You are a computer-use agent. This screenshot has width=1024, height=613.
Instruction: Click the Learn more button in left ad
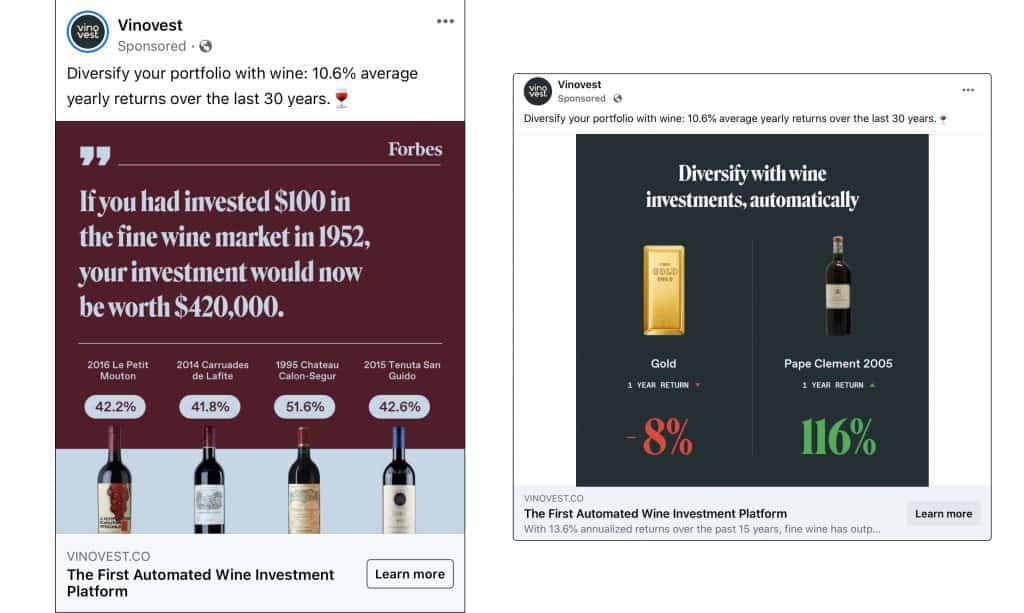click(x=409, y=574)
